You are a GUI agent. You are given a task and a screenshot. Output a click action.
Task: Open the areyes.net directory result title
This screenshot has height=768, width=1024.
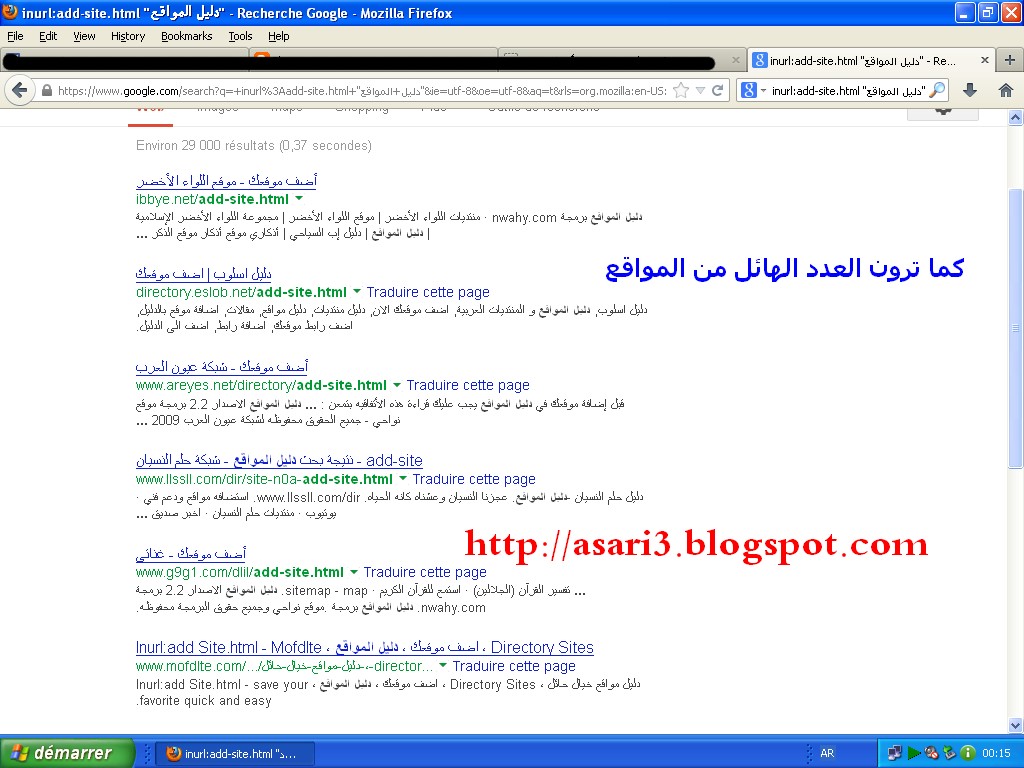click(221, 366)
